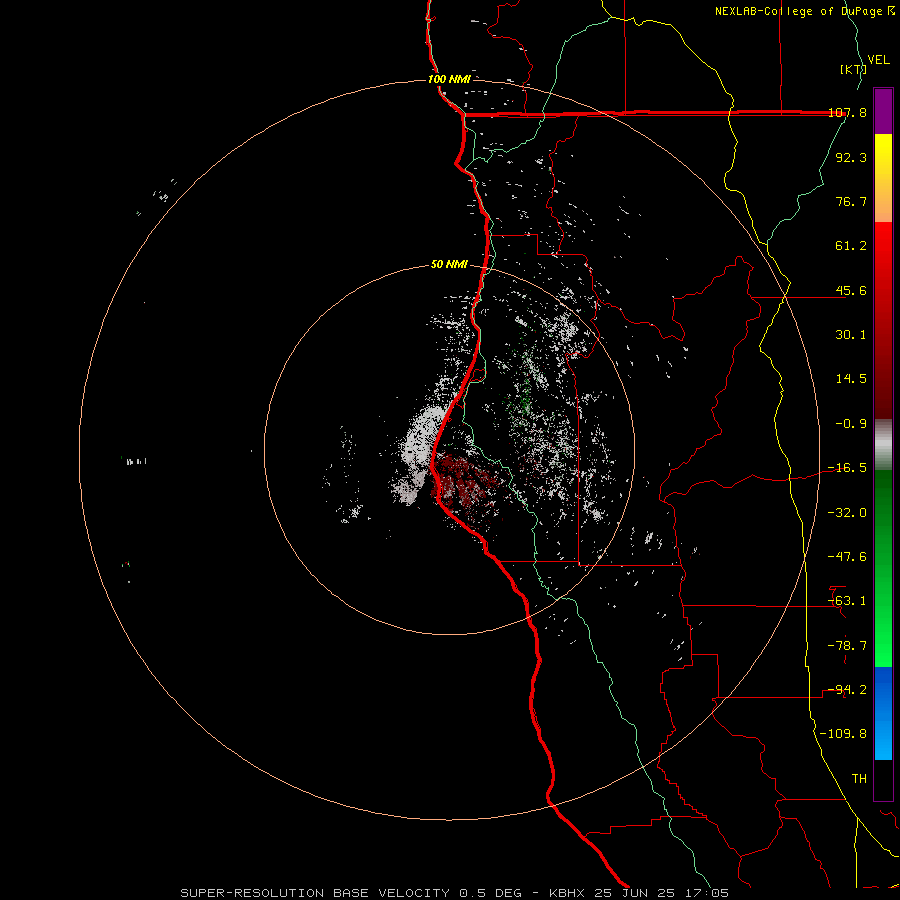Screen dimensions: 900x900
Task: Select the 61.2 scale value
Action: click(x=851, y=246)
